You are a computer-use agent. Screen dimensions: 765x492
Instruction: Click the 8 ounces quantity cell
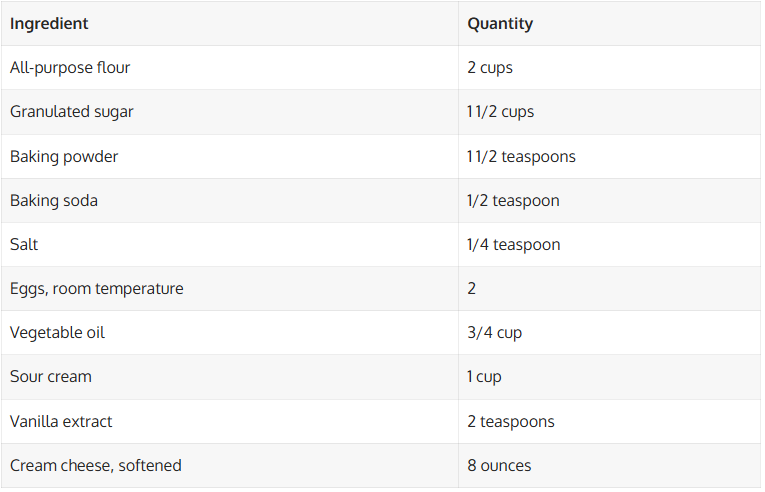pyautogui.click(x=499, y=465)
